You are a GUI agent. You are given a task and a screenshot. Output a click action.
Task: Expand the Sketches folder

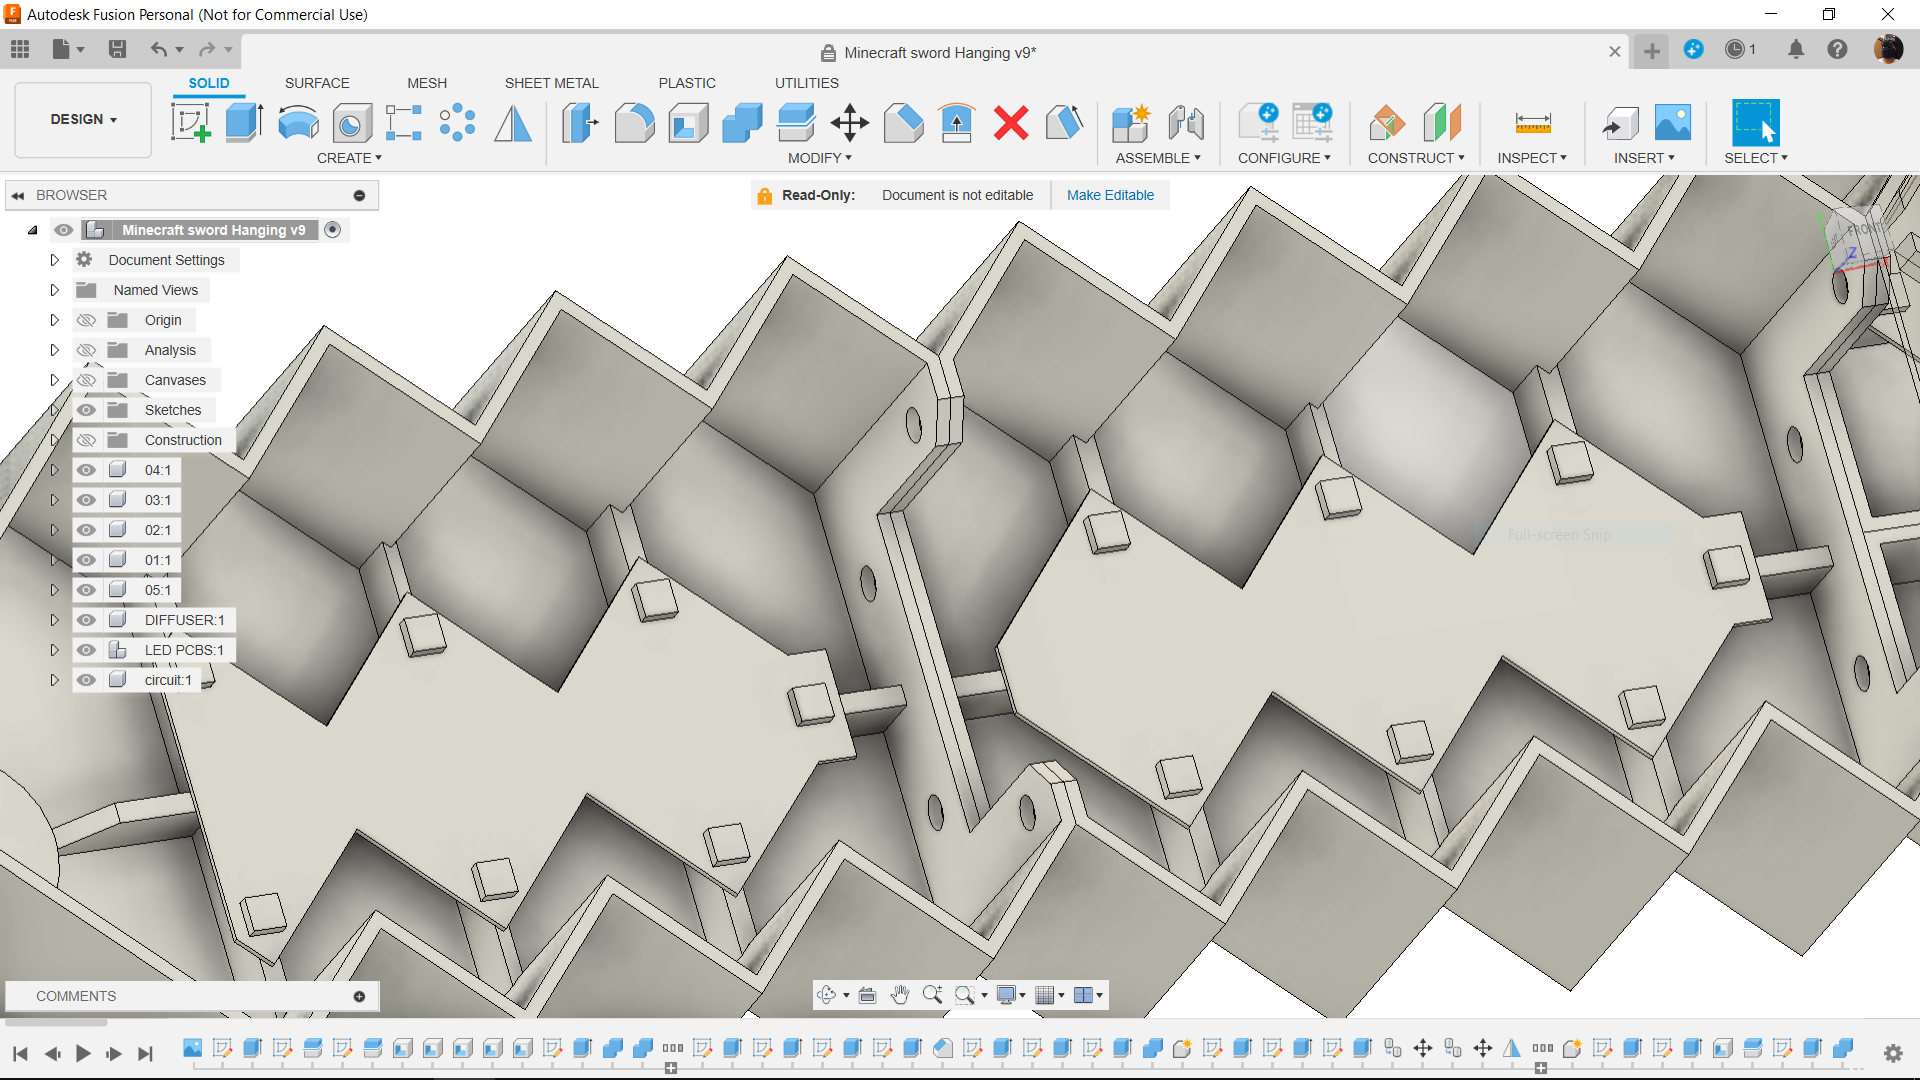coord(51,410)
